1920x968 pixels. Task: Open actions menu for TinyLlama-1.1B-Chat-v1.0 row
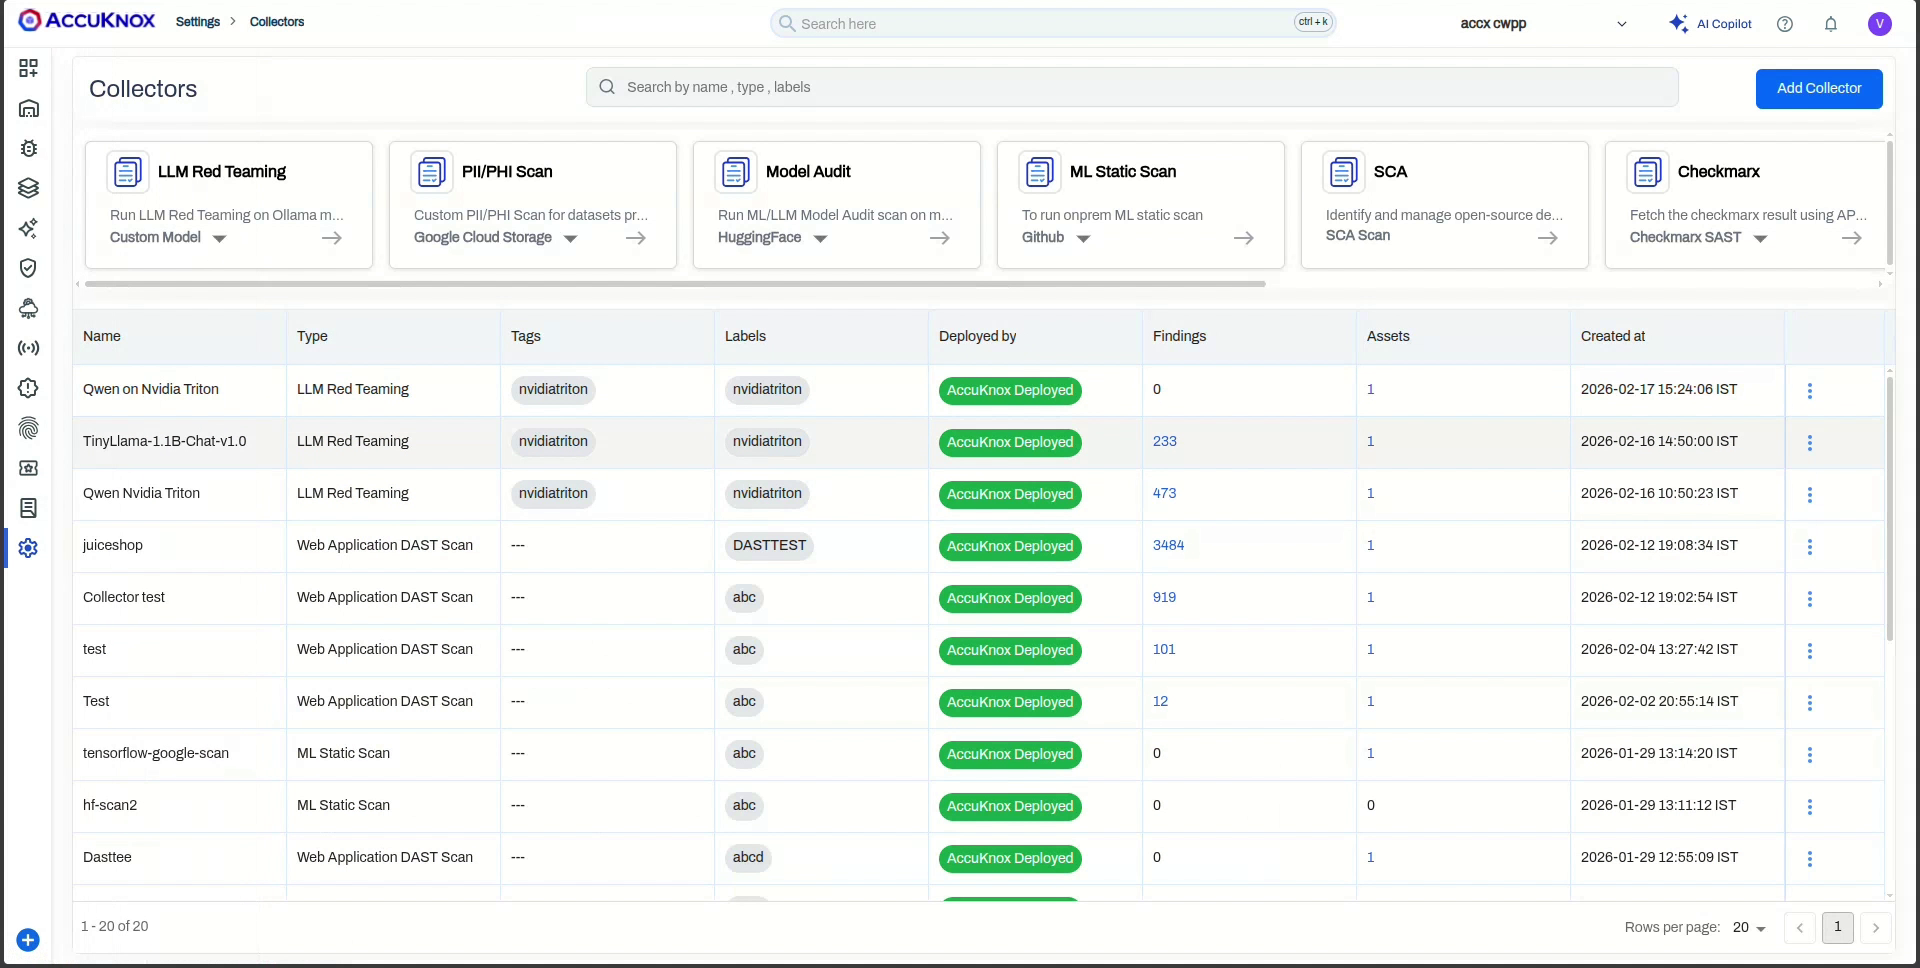pyautogui.click(x=1810, y=443)
